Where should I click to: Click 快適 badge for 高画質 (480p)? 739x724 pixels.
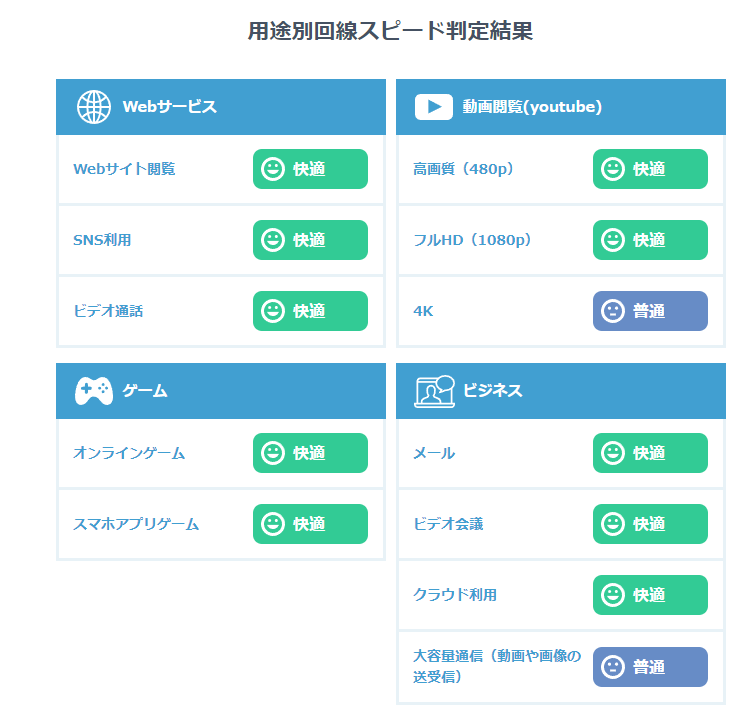click(x=650, y=169)
